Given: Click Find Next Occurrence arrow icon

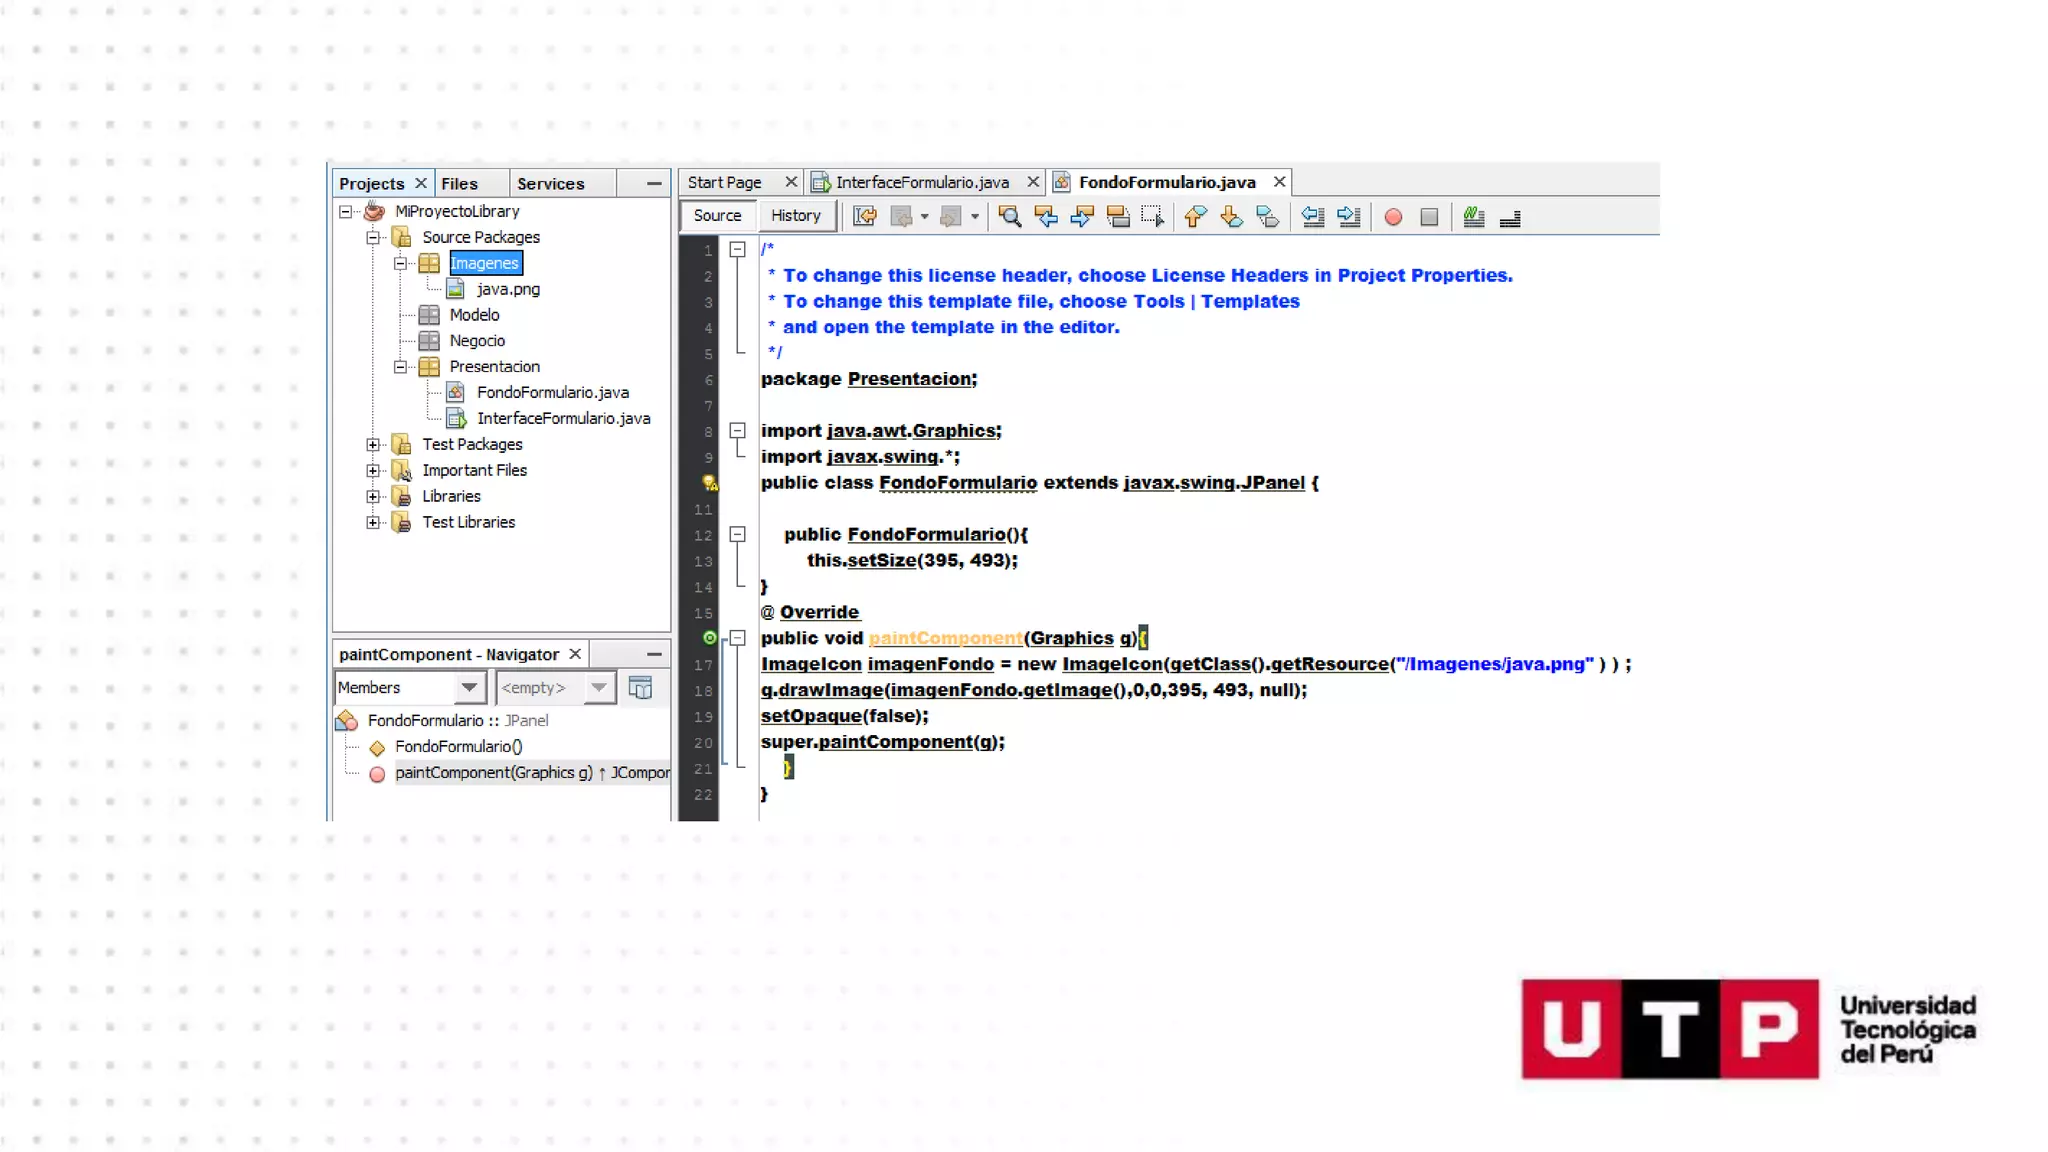Looking at the screenshot, I should pyautogui.click(x=1082, y=217).
